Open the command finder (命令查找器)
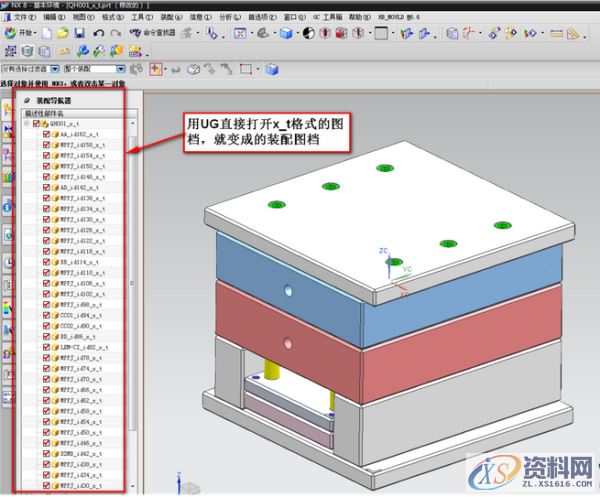The width and height of the screenshot is (600, 497). point(148,34)
